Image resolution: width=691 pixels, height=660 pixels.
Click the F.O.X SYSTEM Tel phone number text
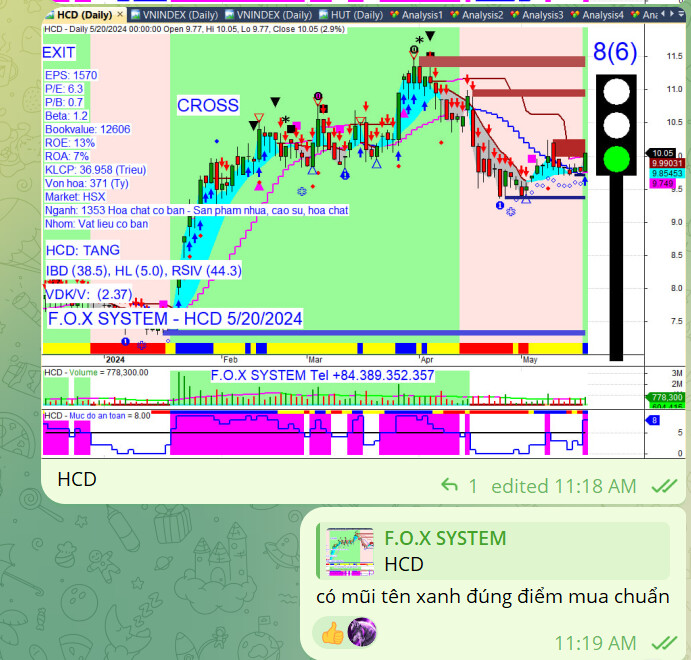point(323,375)
